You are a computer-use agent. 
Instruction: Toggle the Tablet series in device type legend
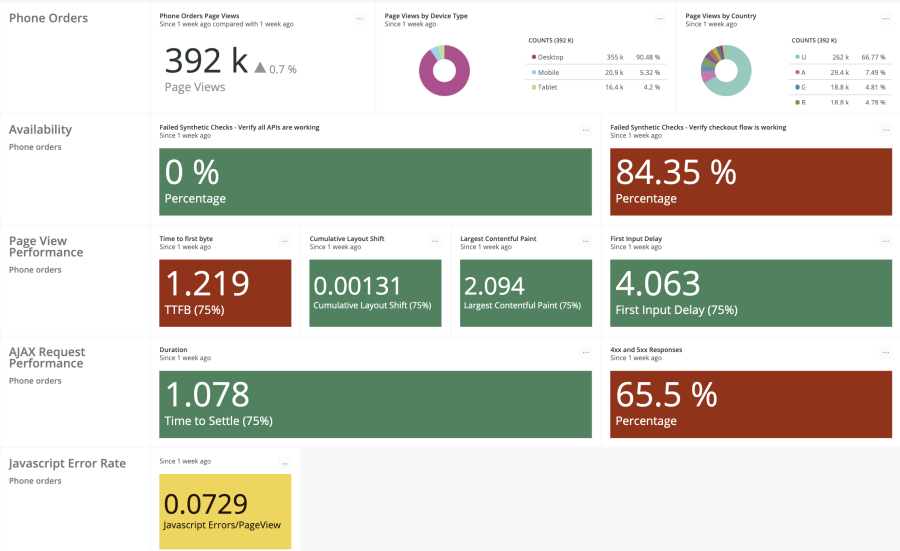[548, 87]
